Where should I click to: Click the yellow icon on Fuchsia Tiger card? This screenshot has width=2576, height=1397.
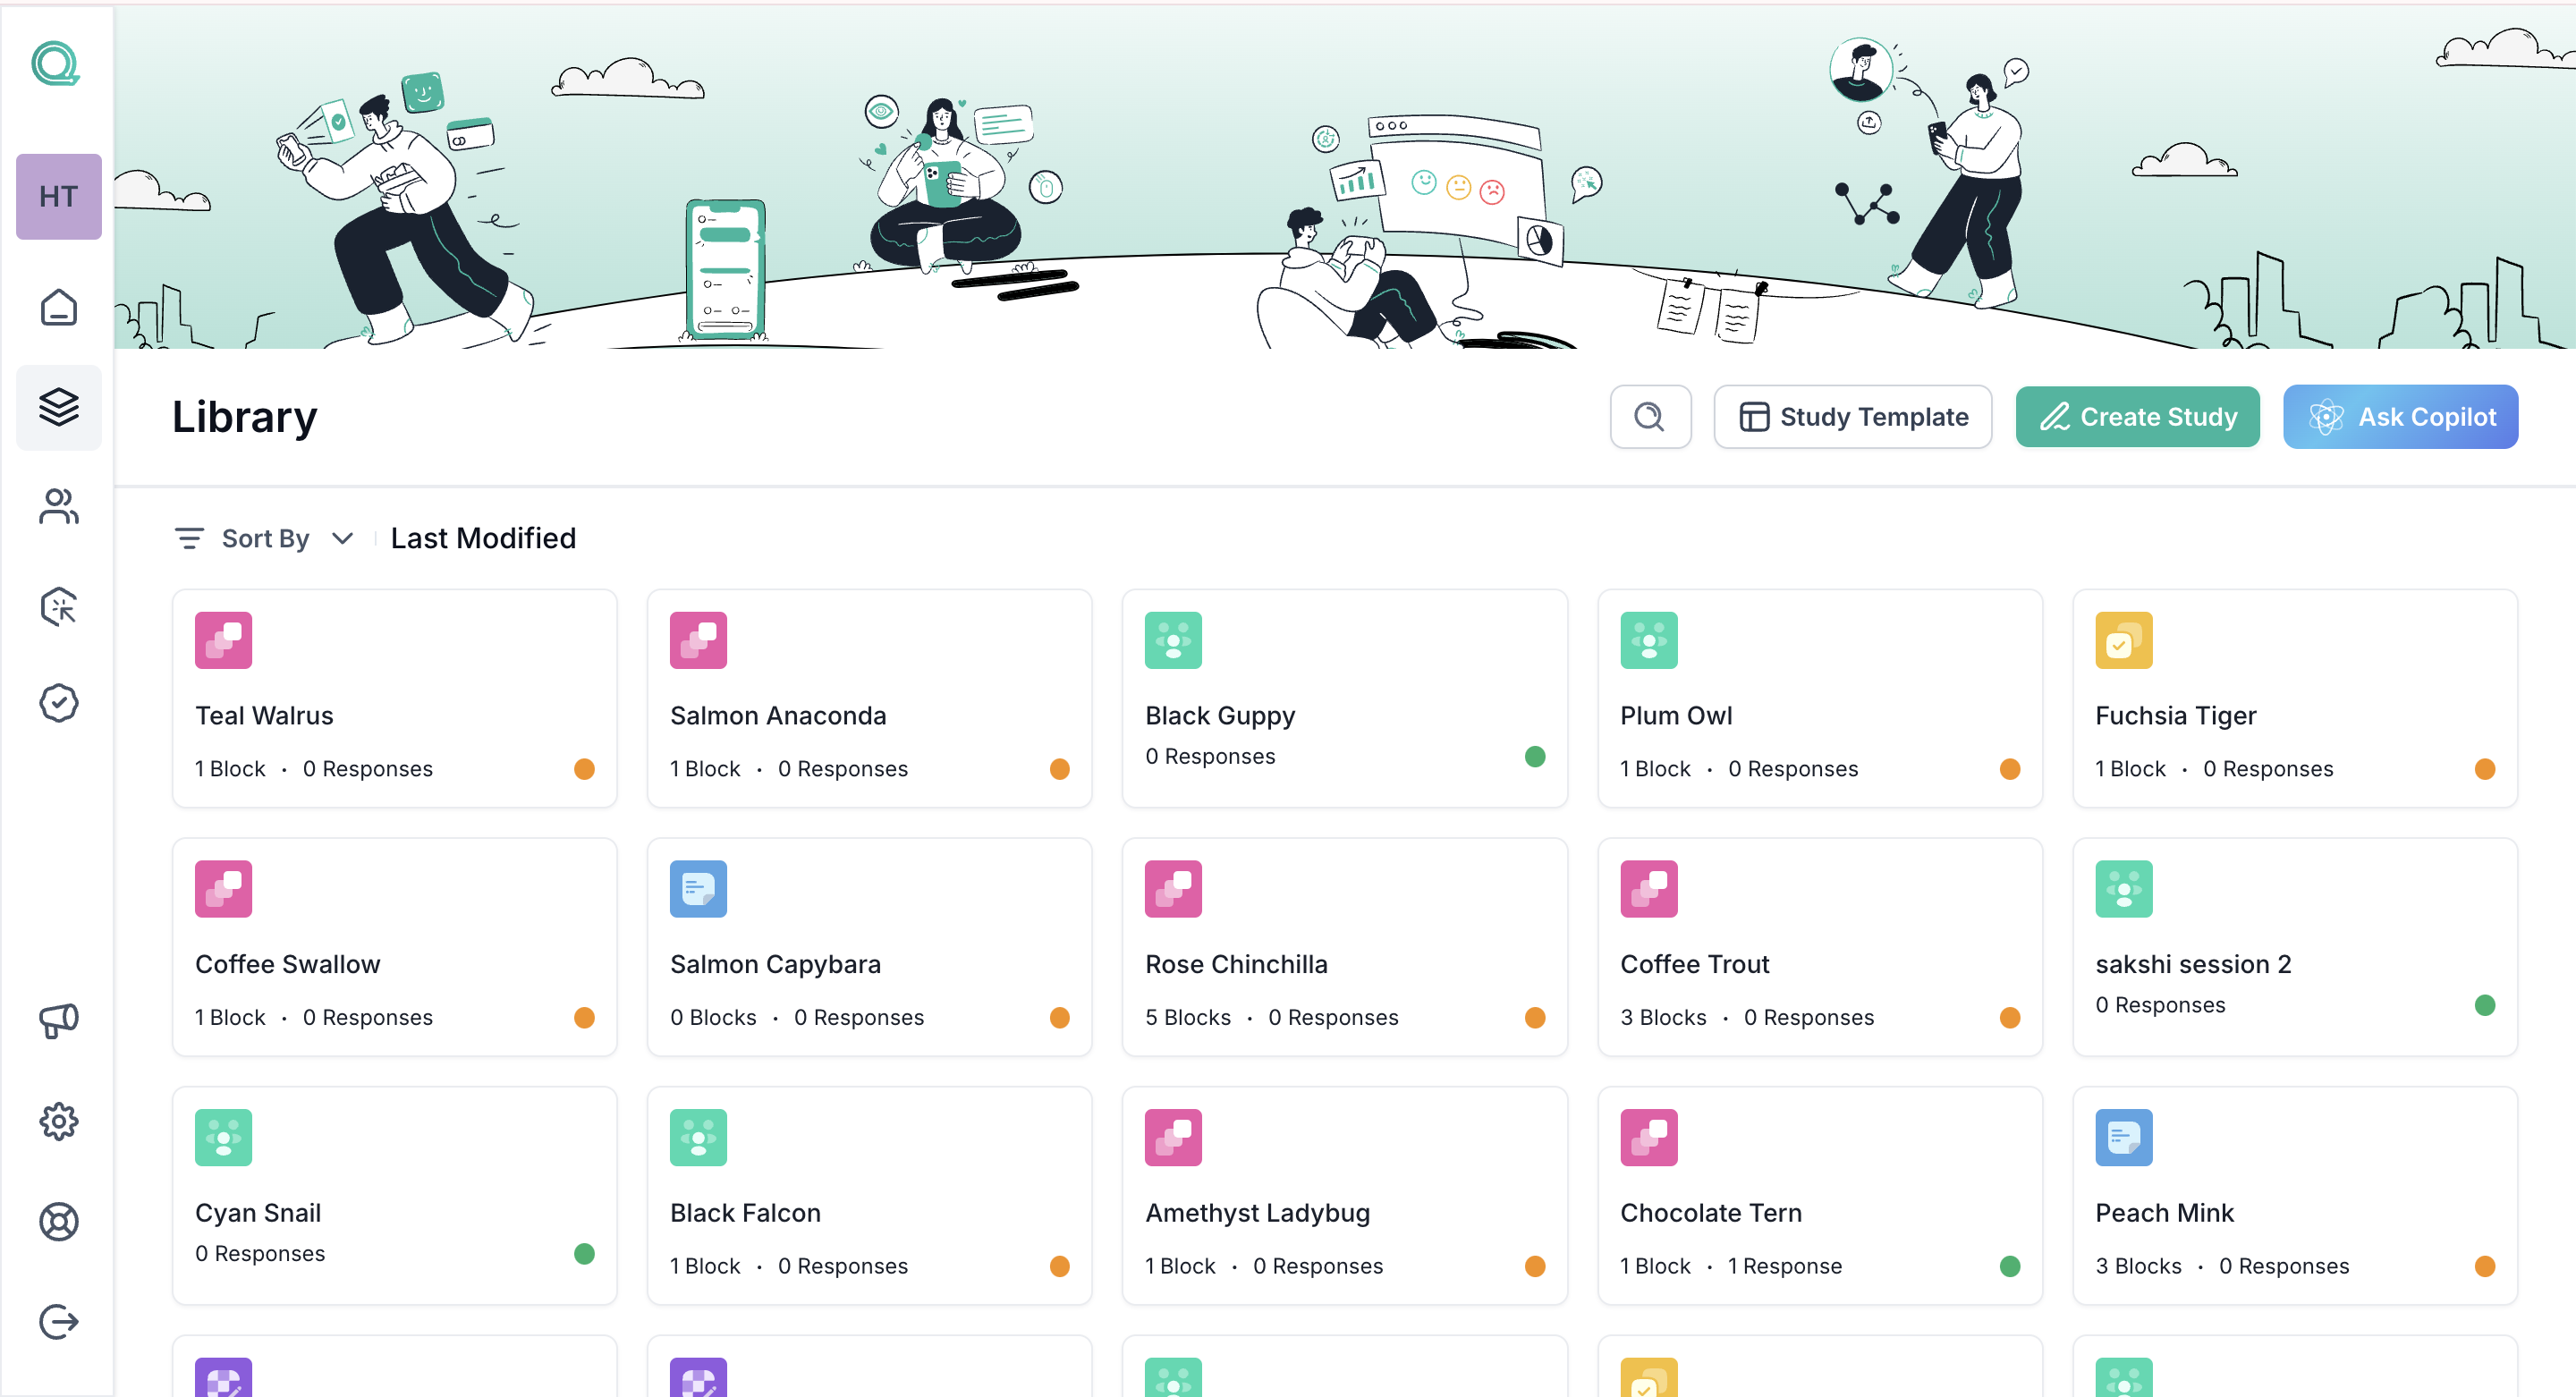pos(2123,640)
